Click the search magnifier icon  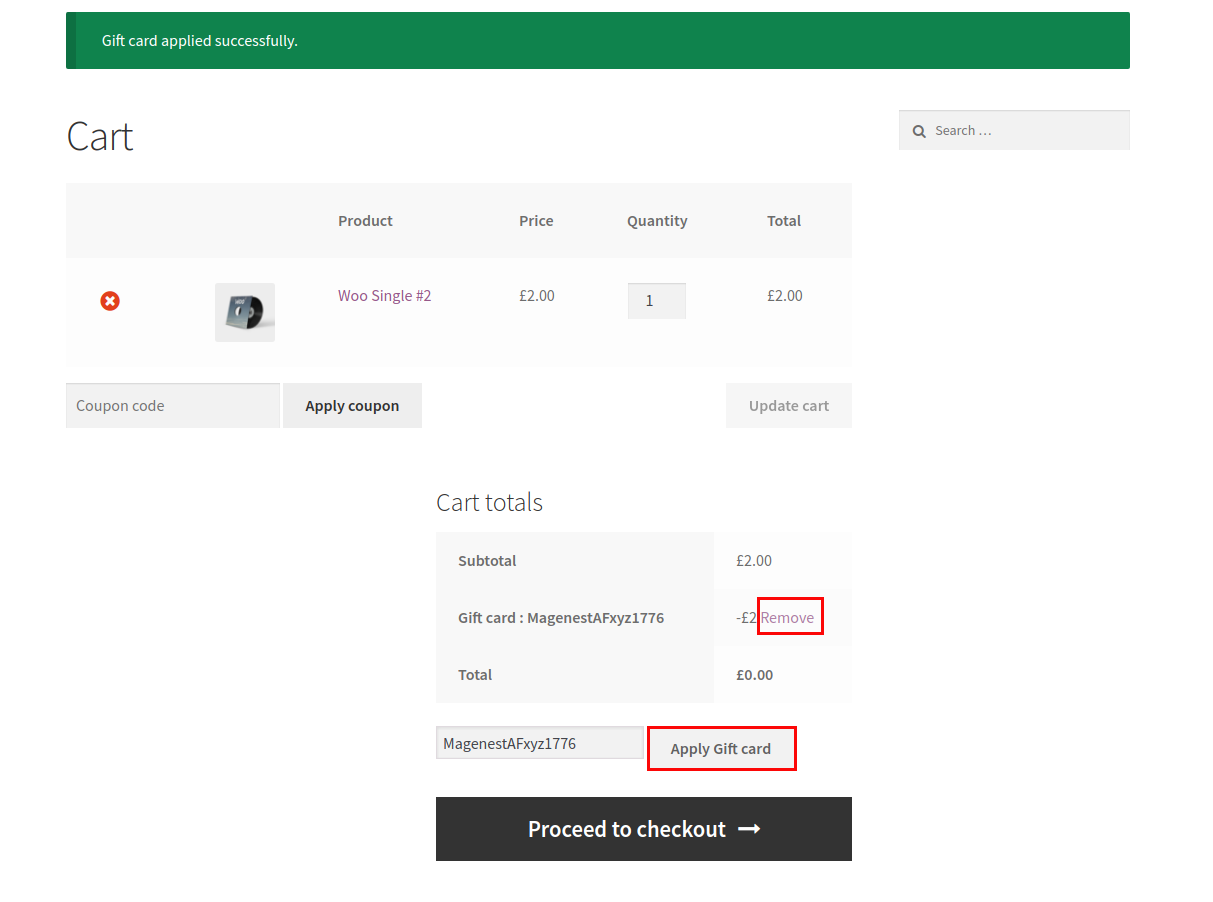919,131
